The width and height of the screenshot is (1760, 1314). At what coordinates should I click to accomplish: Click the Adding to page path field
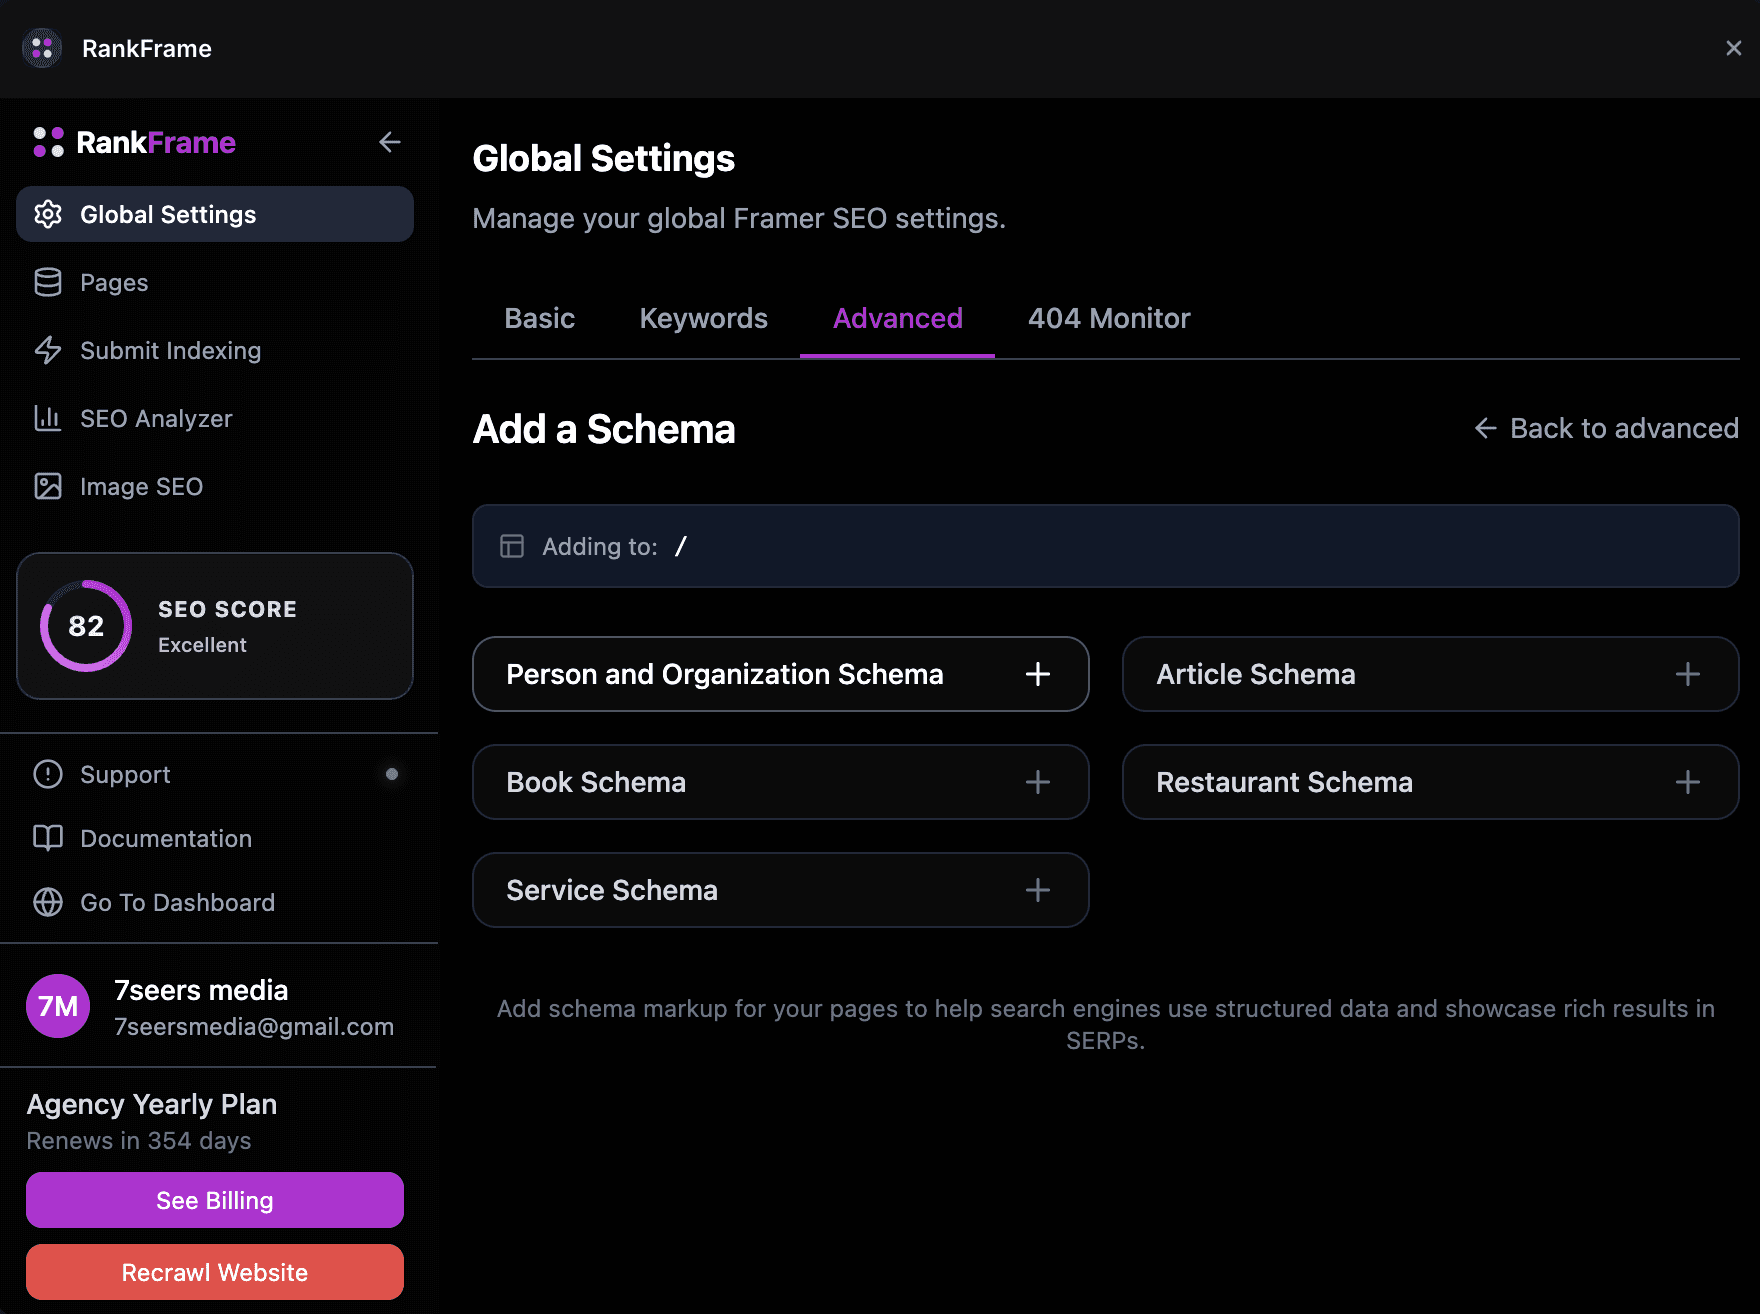(x=1106, y=546)
